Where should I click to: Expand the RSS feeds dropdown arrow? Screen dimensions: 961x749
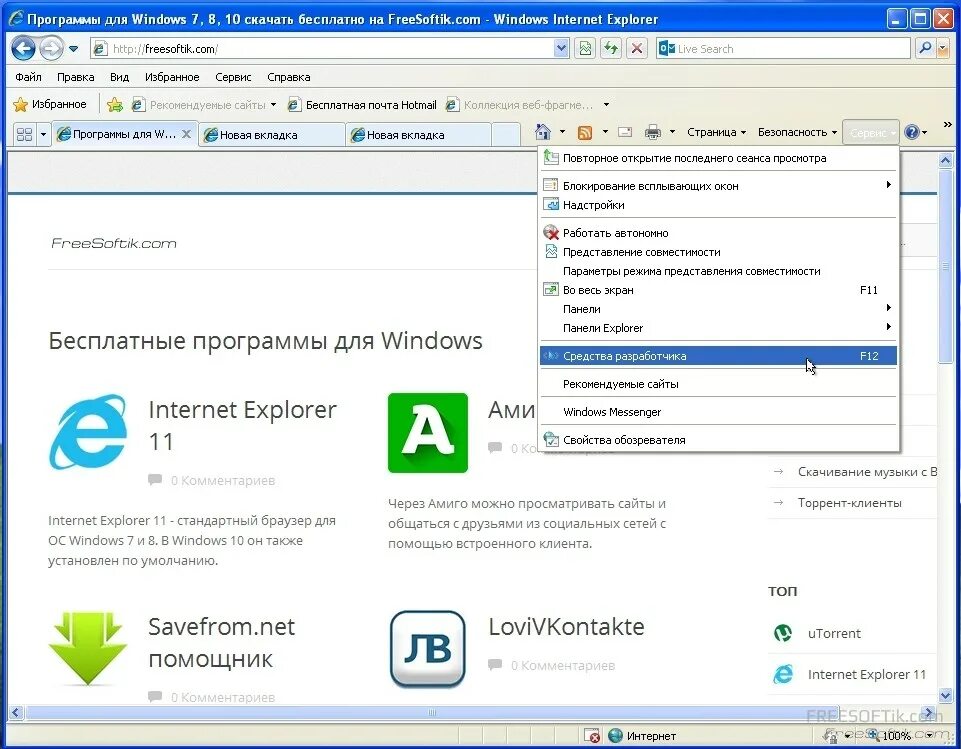tap(605, 132)
